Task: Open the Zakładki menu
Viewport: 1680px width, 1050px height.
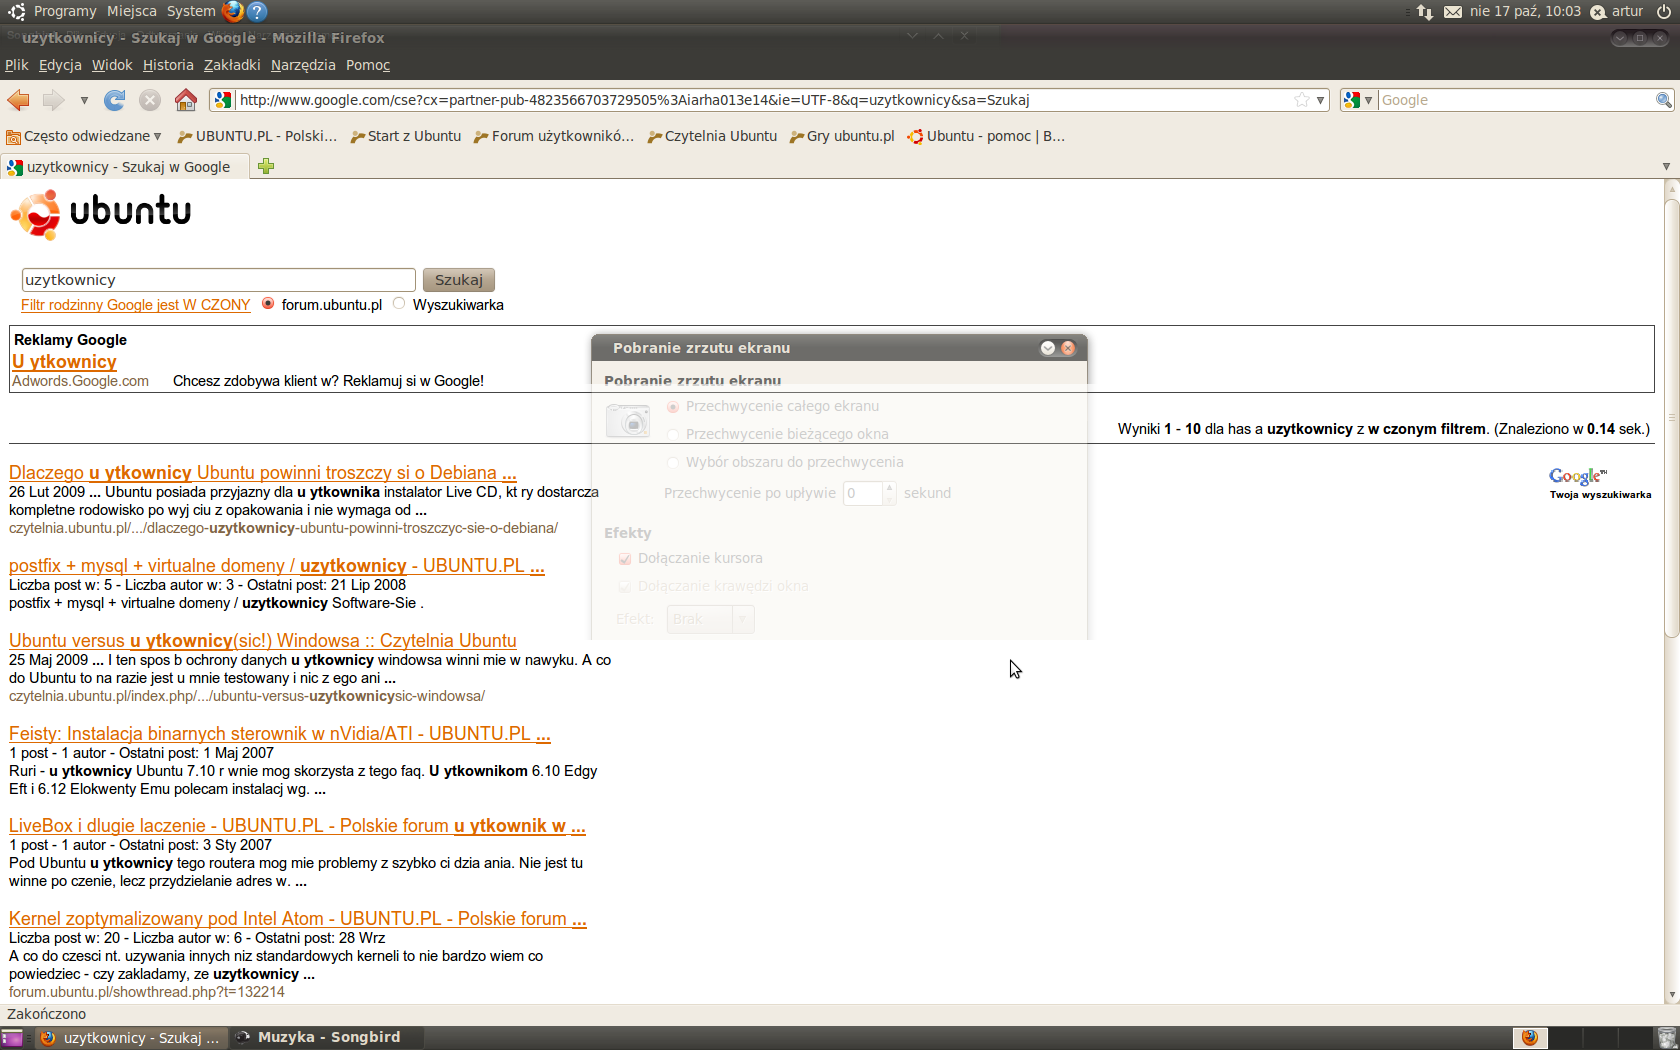Action: [x=232, y=65]
